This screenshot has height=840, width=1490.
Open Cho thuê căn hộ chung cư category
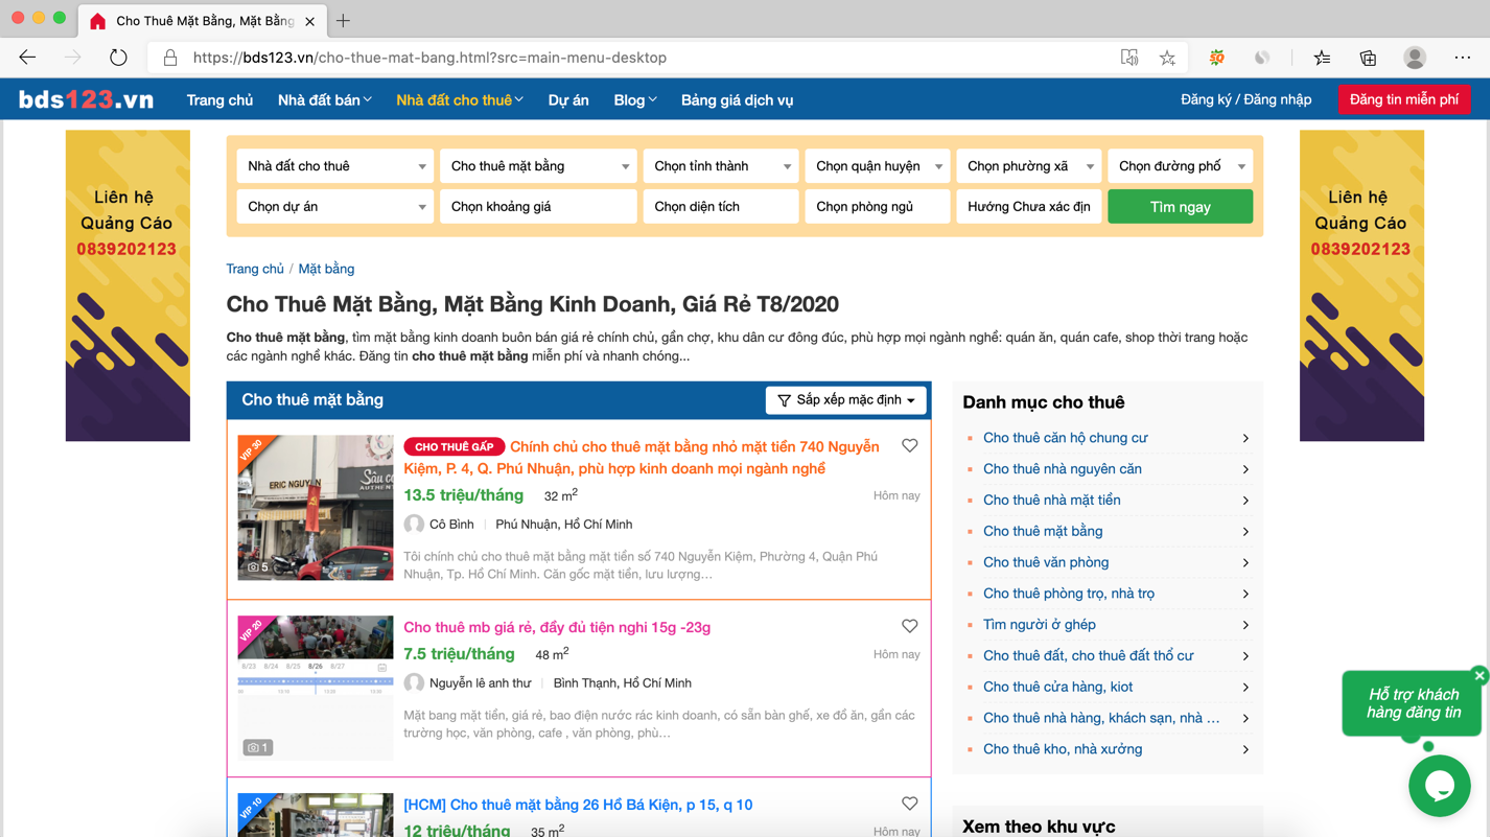click(x=1065, y=438)
